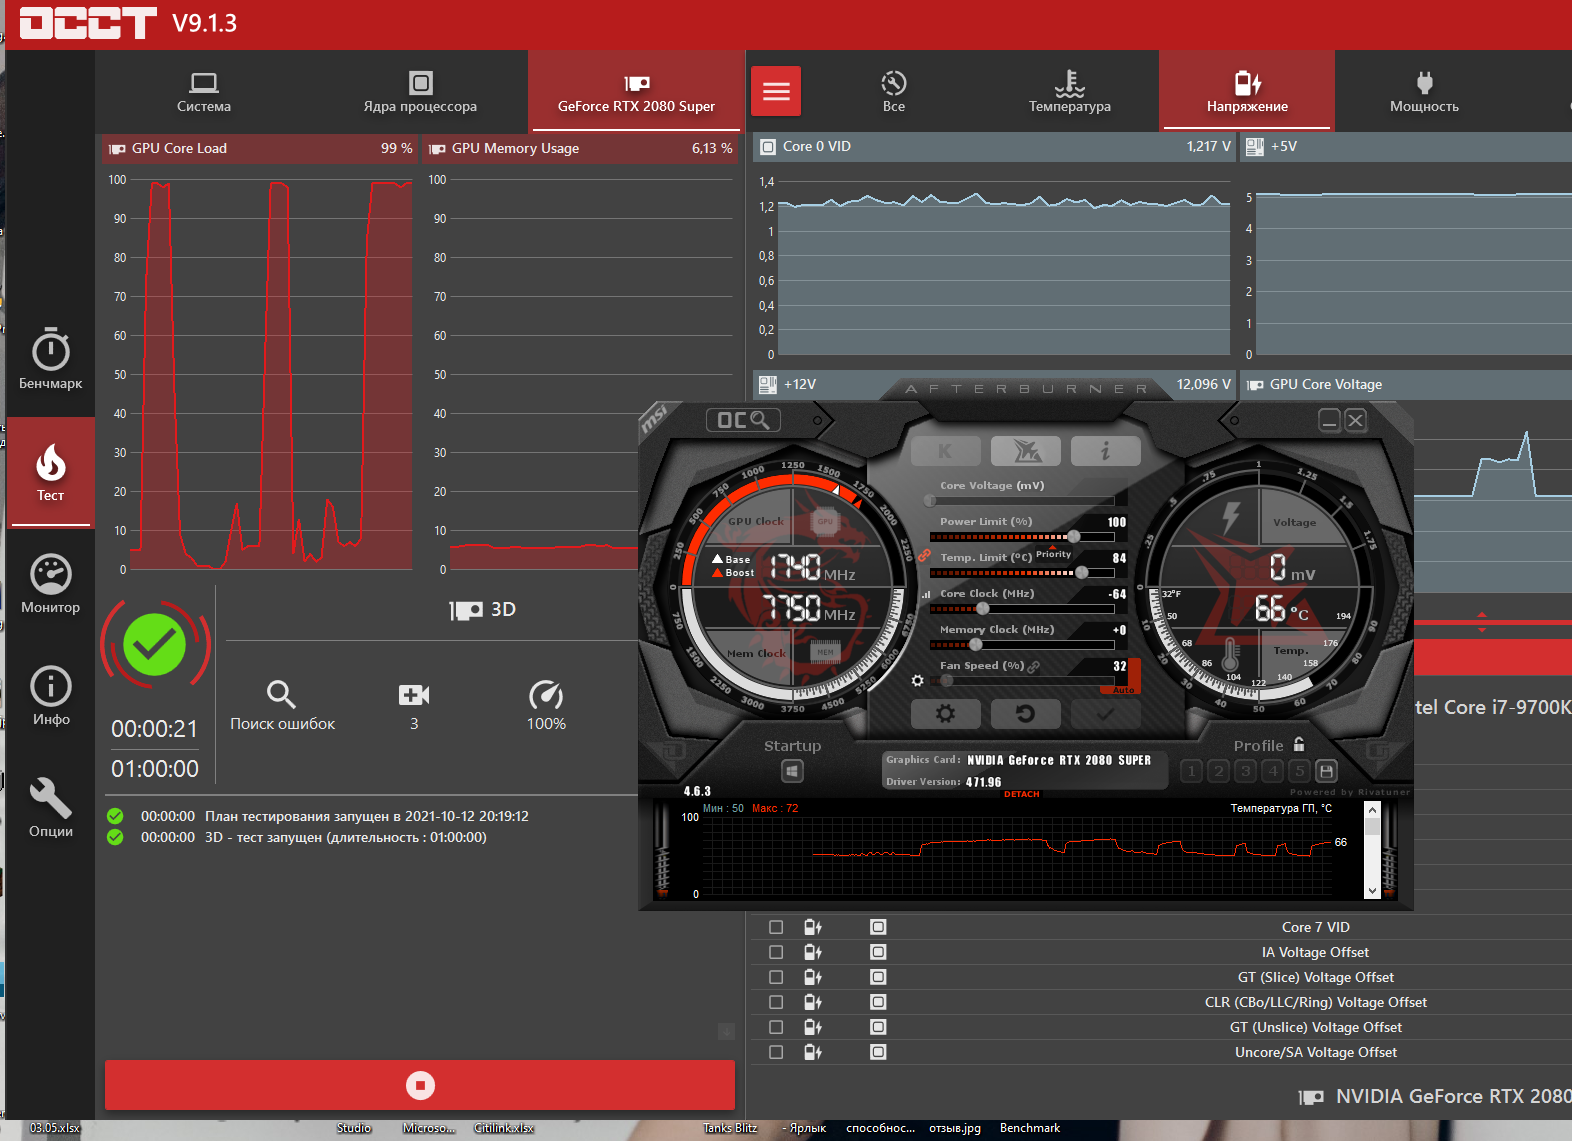Check the Core 7 VID checkbox
This screenshot has height=1141, width=1572.
coord(776,927)
